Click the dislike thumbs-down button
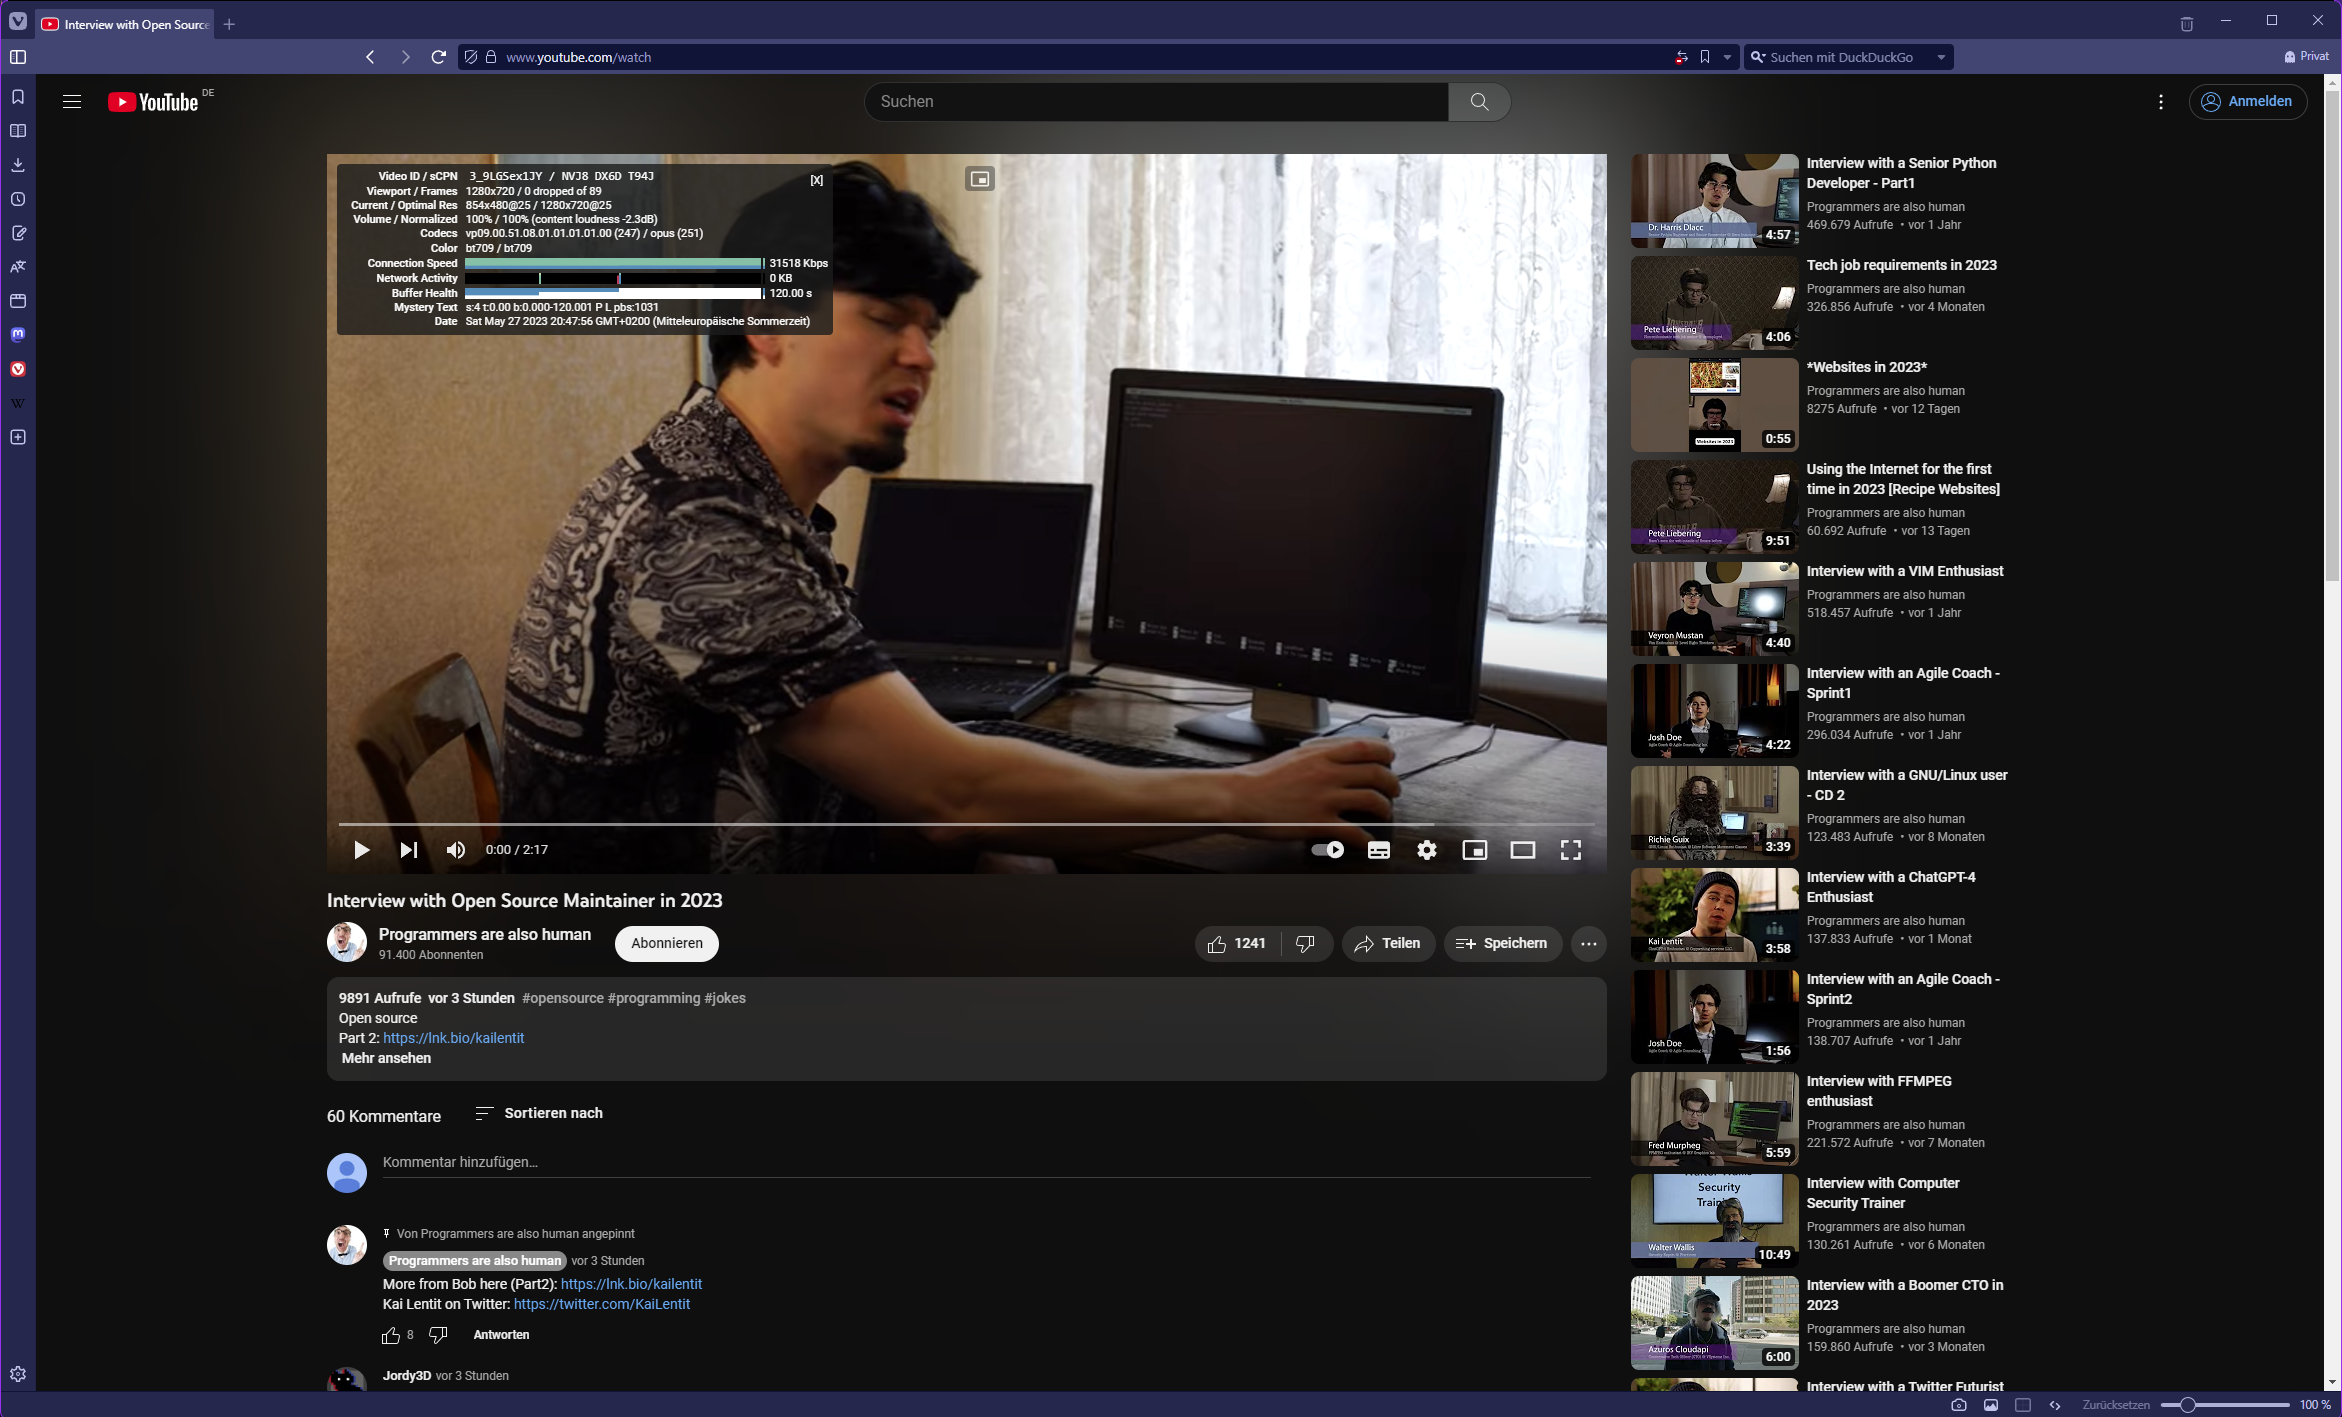The image size is (2342, 1417). pyautogui.click(x=1305, y=944)
